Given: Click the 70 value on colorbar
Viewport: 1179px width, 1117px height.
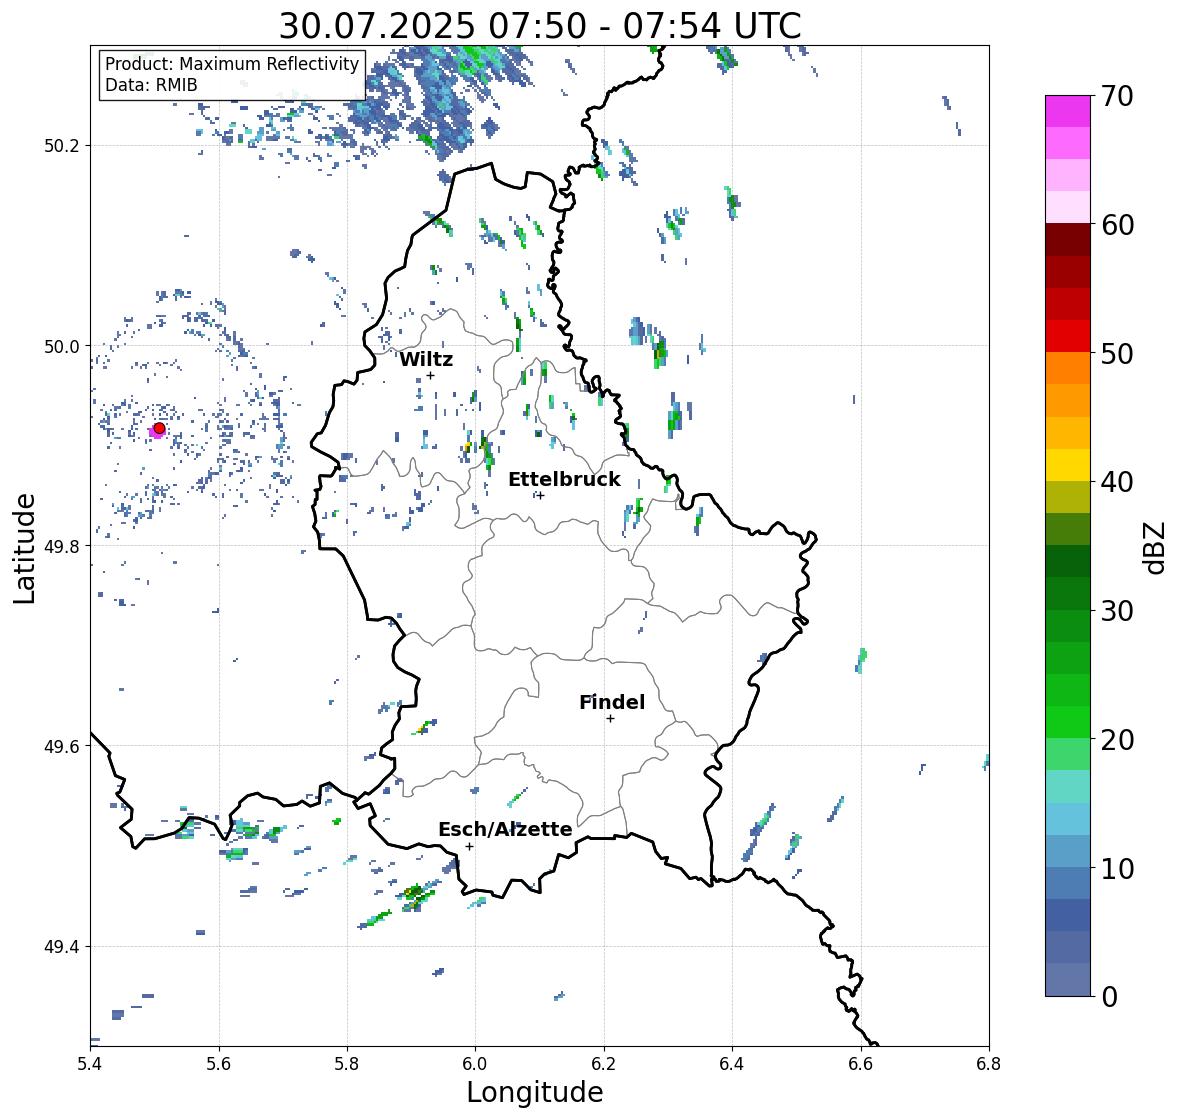Looking at the screenshot, I should (1117, 96).
